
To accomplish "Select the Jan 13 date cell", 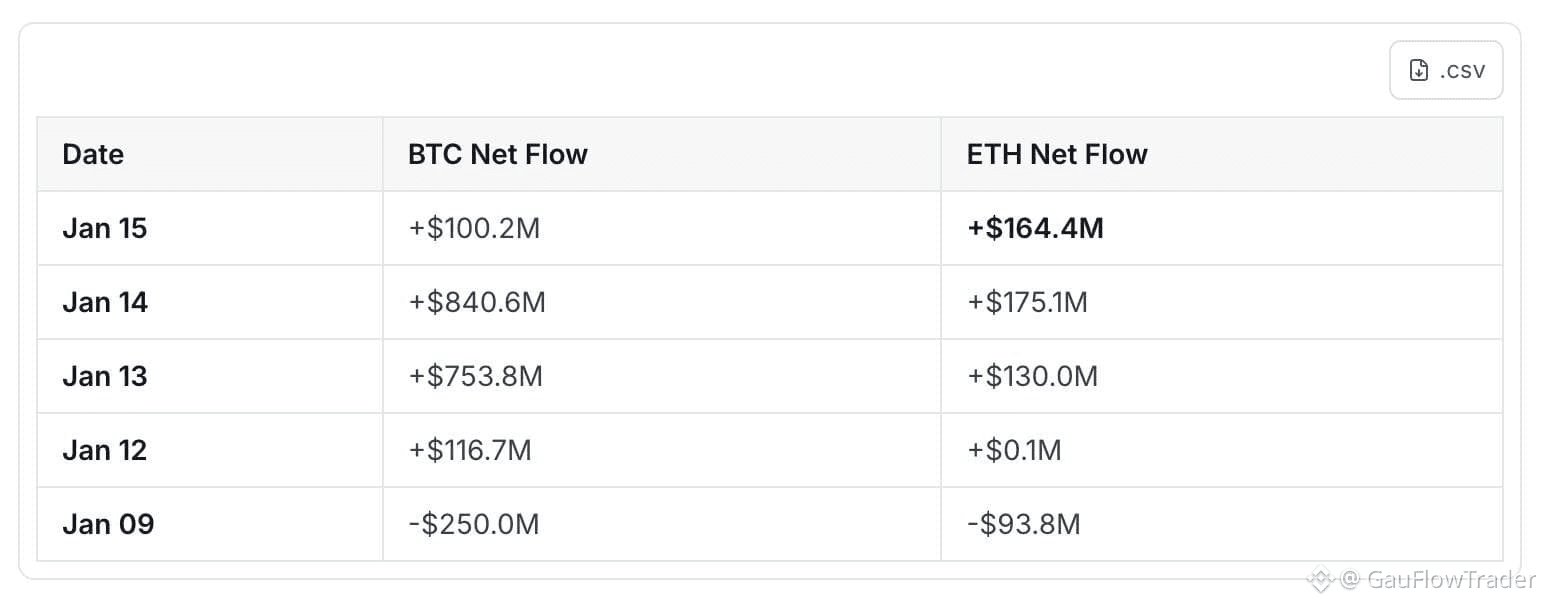I will (x=104, y=376).
